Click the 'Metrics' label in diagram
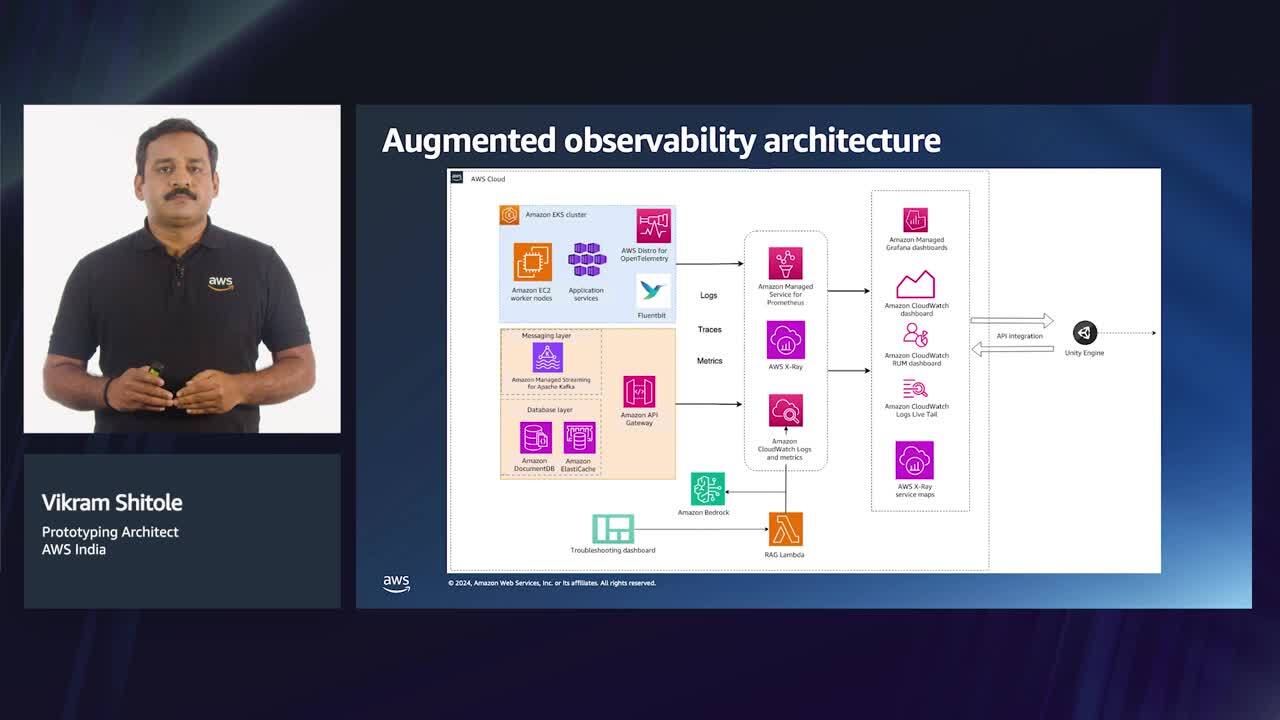 [x=709, y=361]
